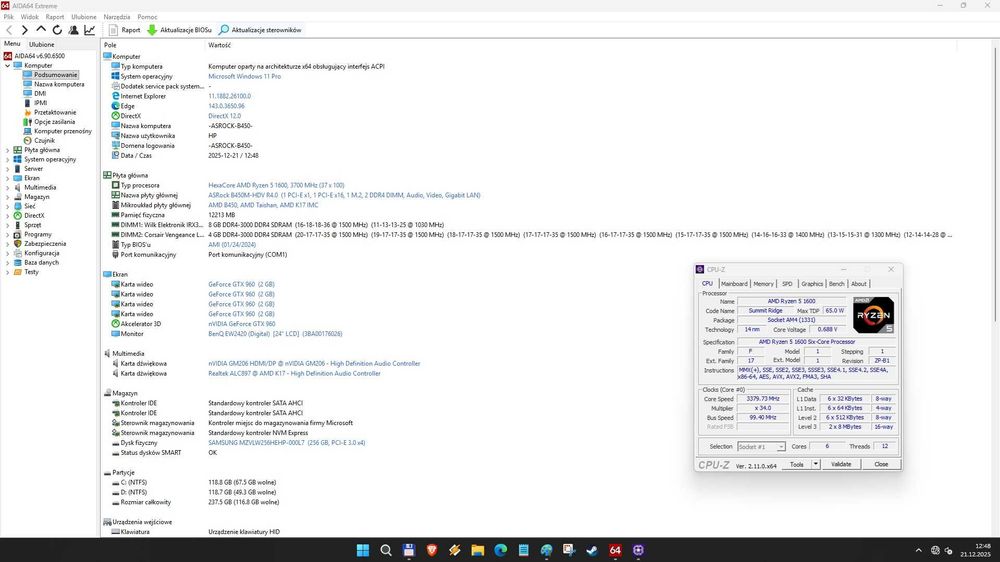Image resolution: width=1000 pixels, height=562 pixels.
Task: Select Nazwa komputera in the sidebar tree
Action: [x=59, y=84]
